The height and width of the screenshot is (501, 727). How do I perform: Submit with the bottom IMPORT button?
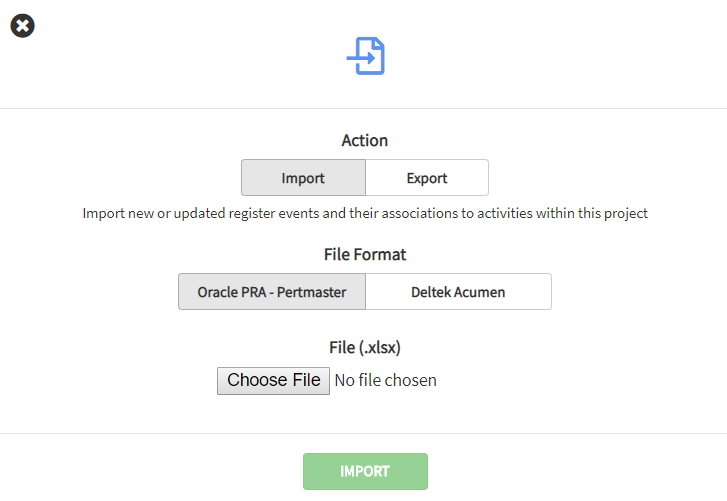365,471
